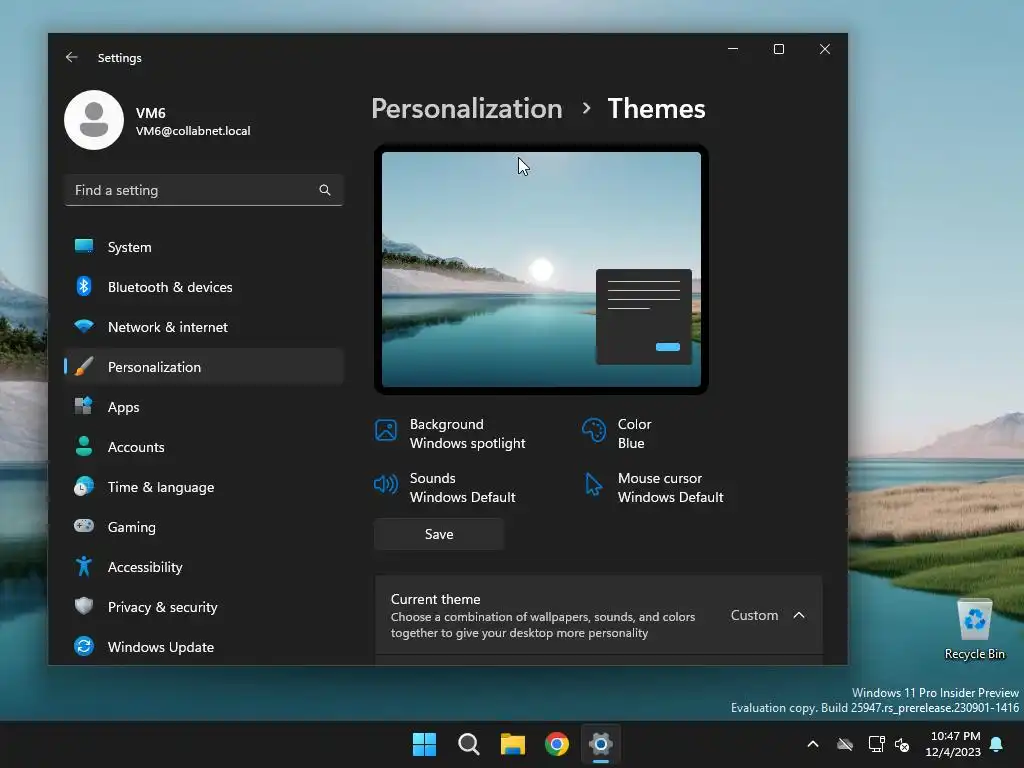Click the Mouse cursor pointer icon

pyautogui.click(x=593, y=485)
